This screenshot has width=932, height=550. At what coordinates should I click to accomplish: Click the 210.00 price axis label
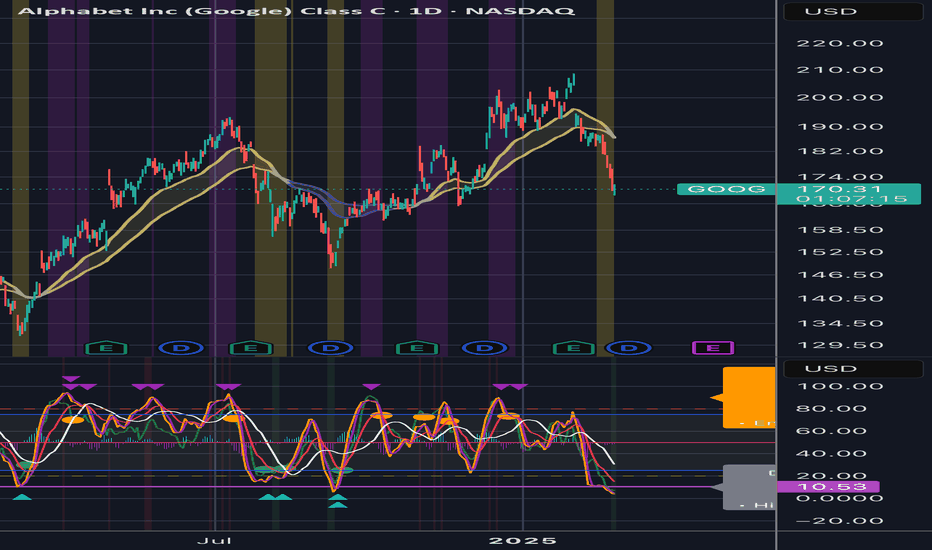(840, 70)
